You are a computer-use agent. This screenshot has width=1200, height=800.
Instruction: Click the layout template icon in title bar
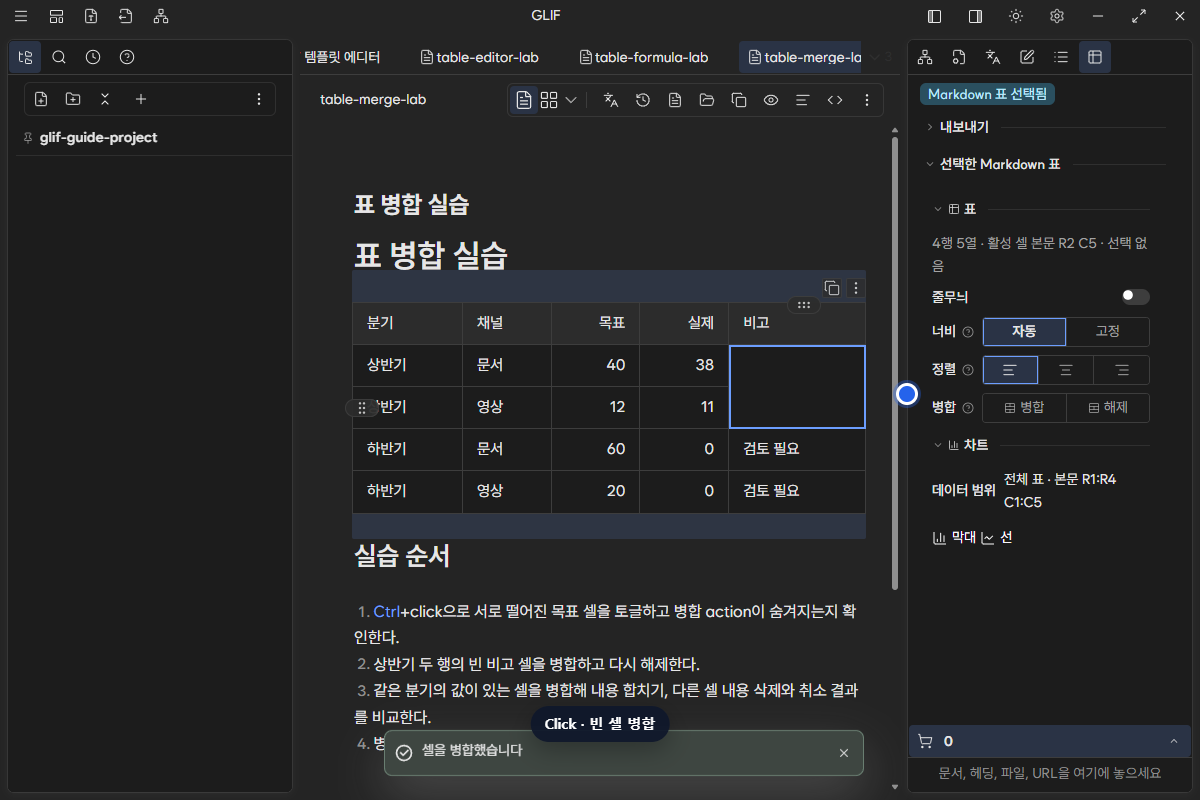point(56,16)
